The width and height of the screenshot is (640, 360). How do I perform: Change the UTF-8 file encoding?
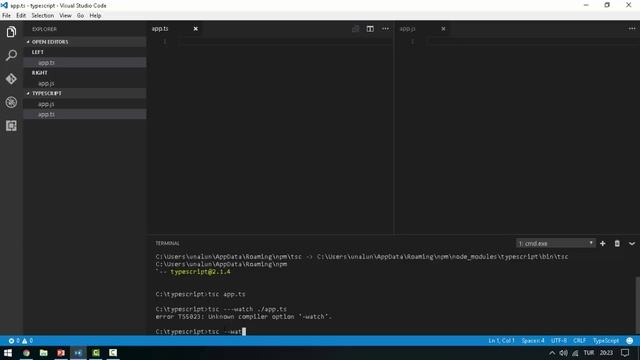[x=559, y=340]
